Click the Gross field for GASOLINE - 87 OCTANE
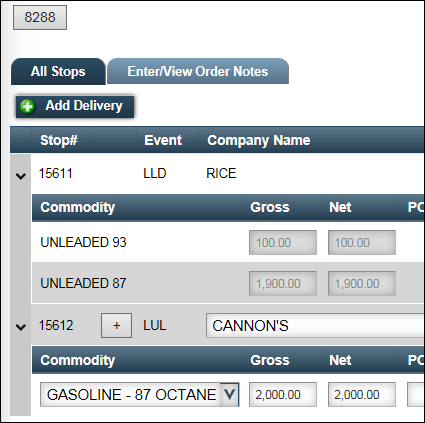425x423 pixels. point(283,395)
